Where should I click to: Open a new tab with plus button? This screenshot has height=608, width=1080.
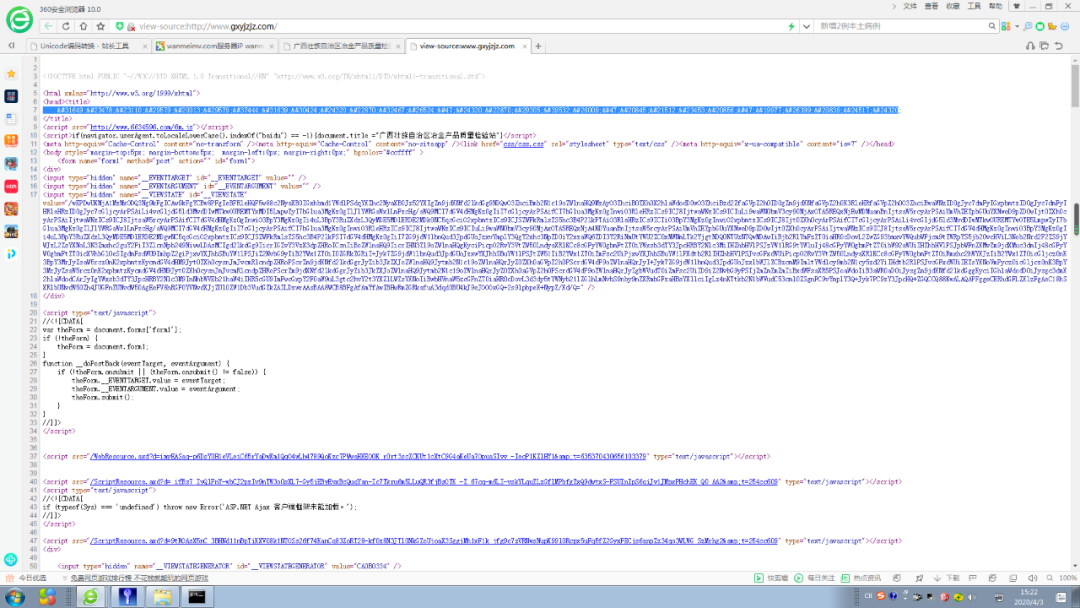tap(539, 46)
